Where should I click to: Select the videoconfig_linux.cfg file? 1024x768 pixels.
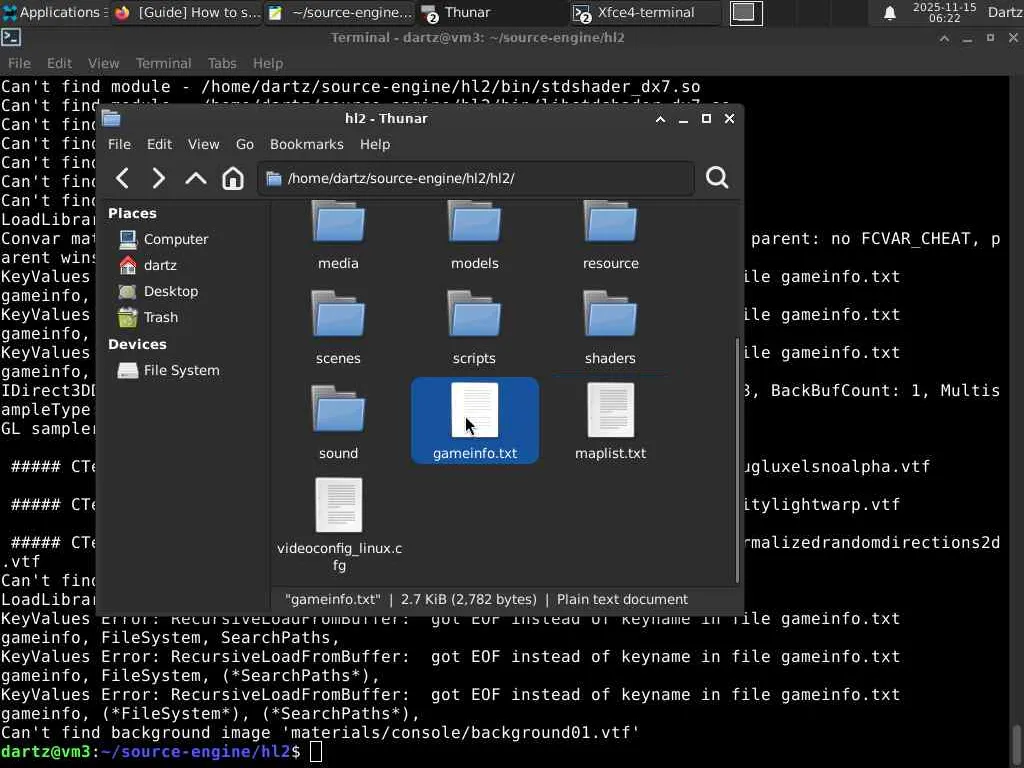coord(339,525)
